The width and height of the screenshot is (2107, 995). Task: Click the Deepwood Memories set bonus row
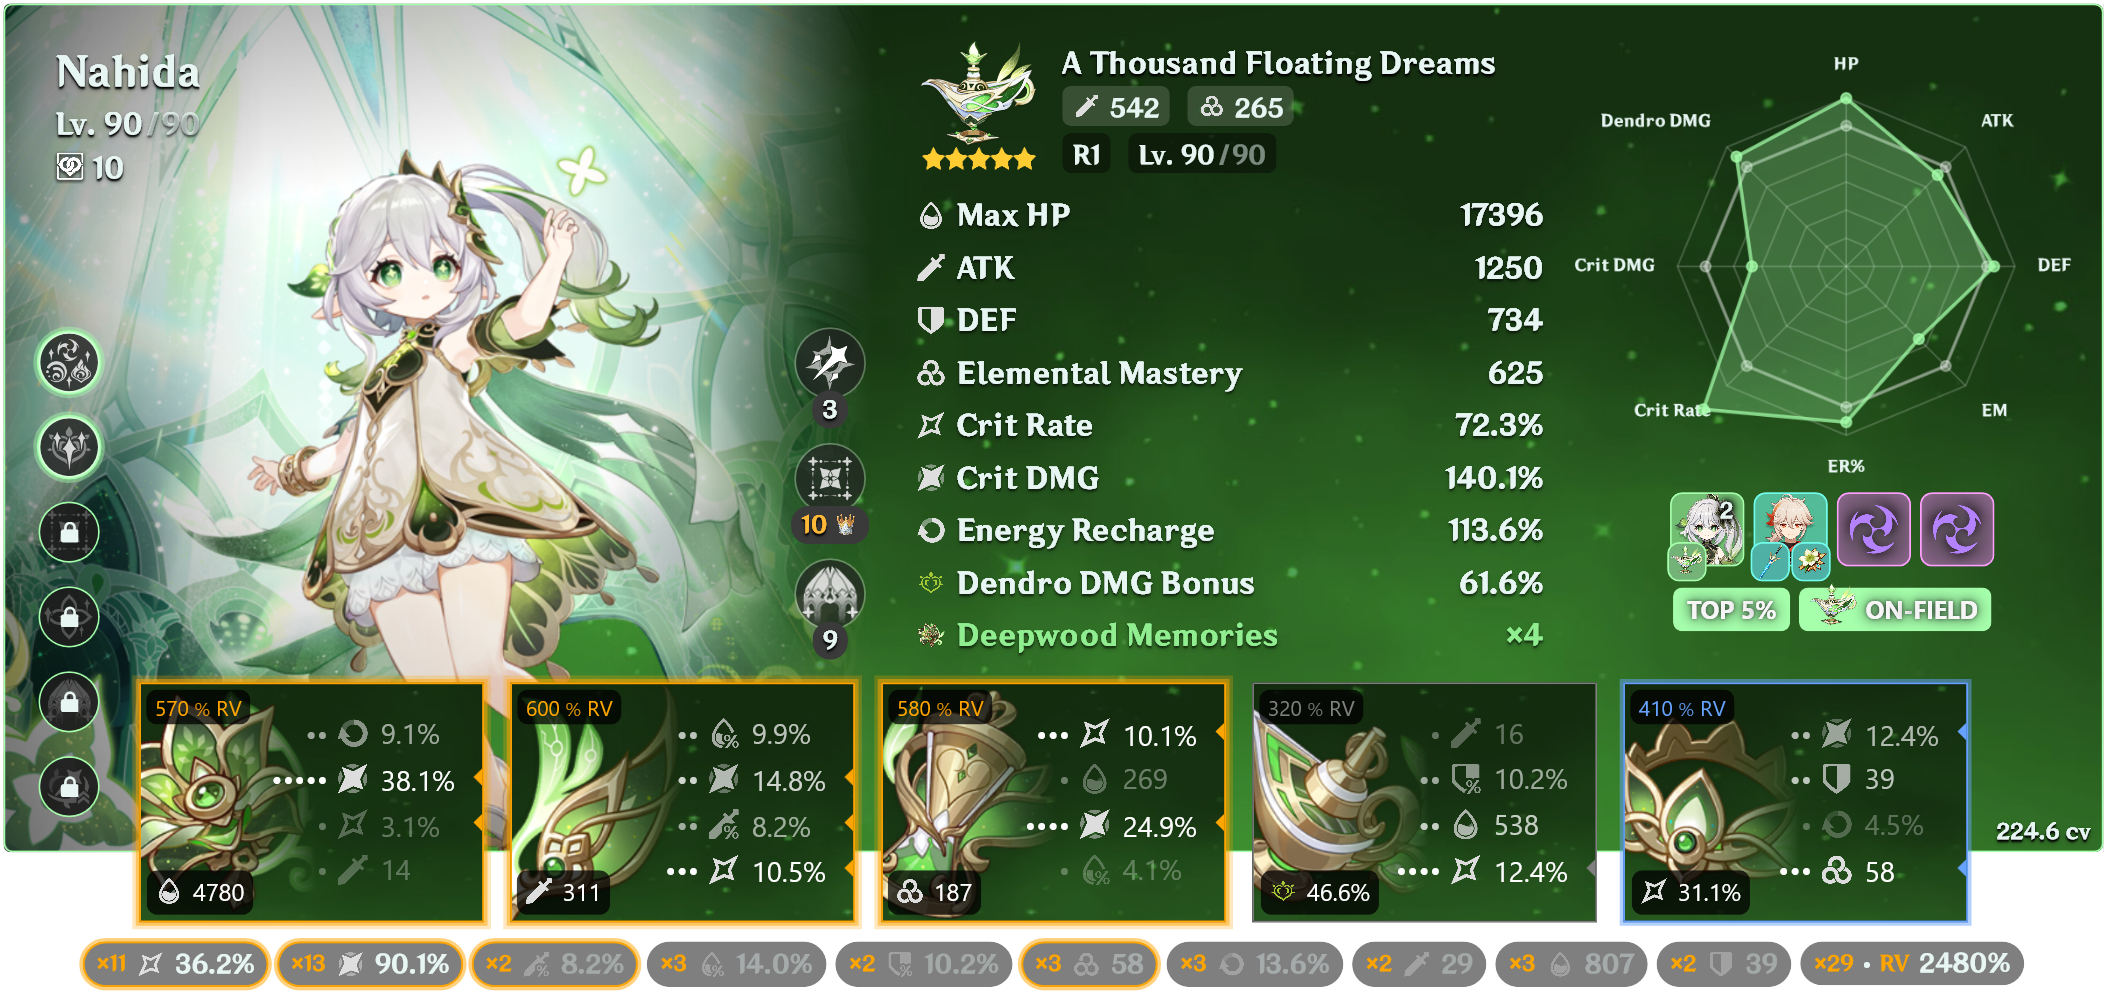(x=1230, y=635)
